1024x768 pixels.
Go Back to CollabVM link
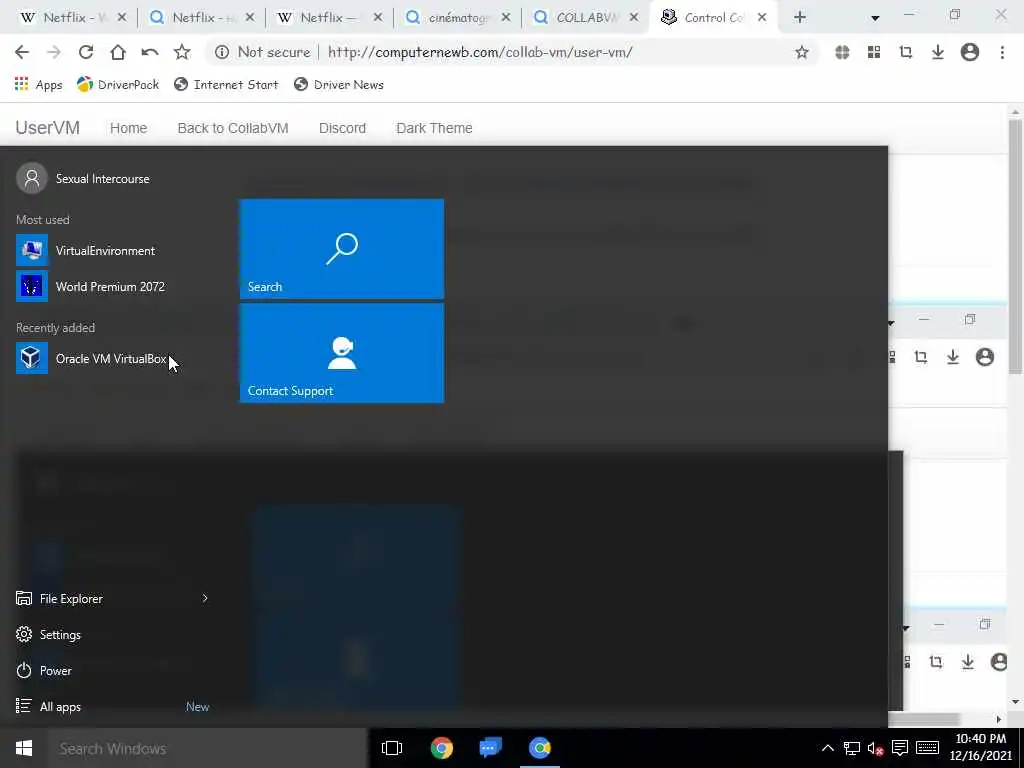point(232,128)
